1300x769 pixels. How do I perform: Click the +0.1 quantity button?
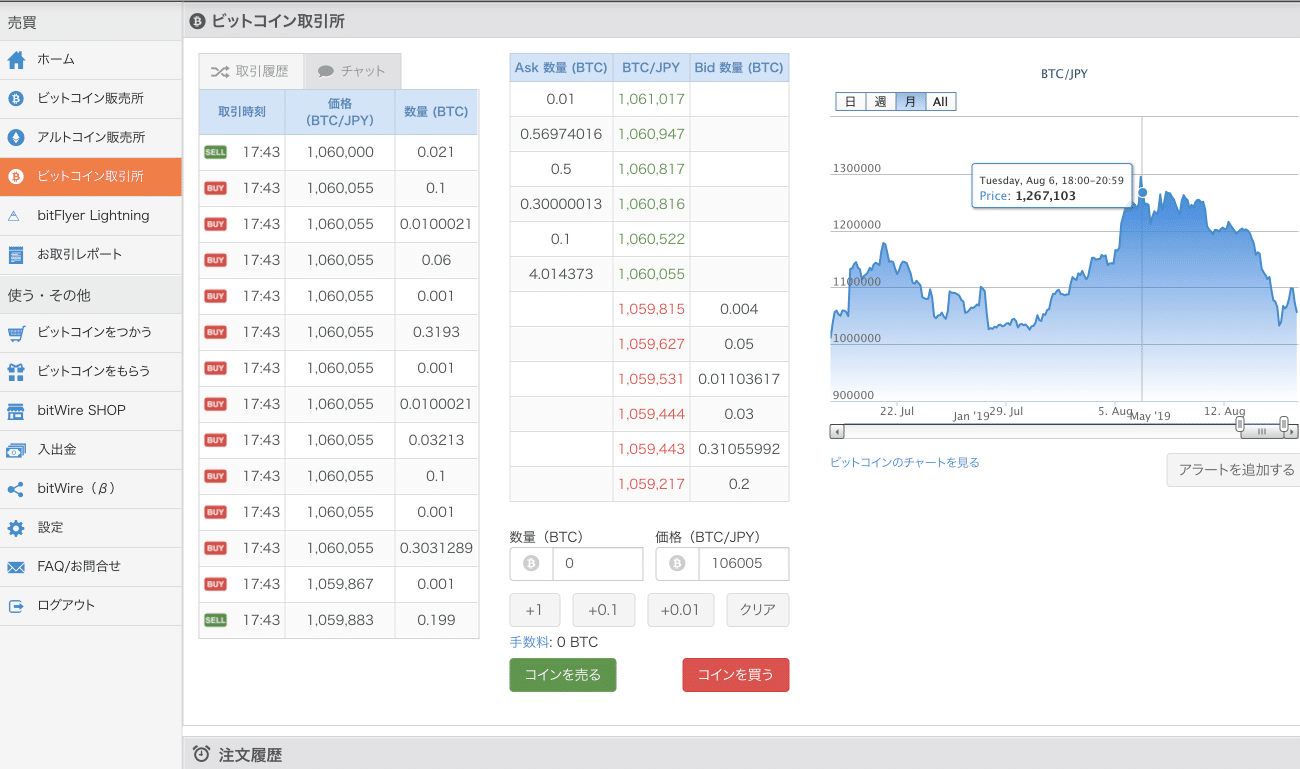coord(603,610)
